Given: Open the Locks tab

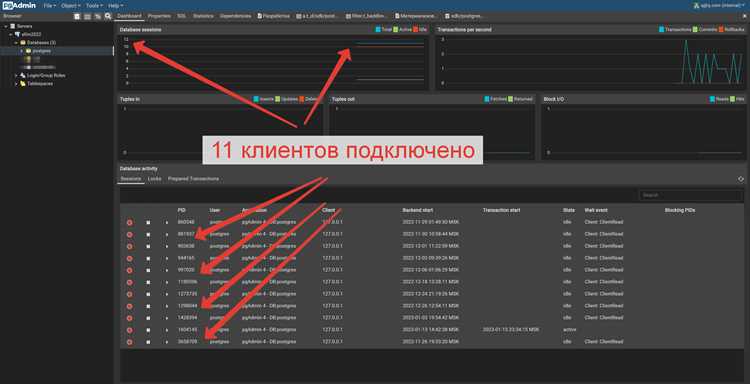Looking at the screenshot, I should 154,178.
